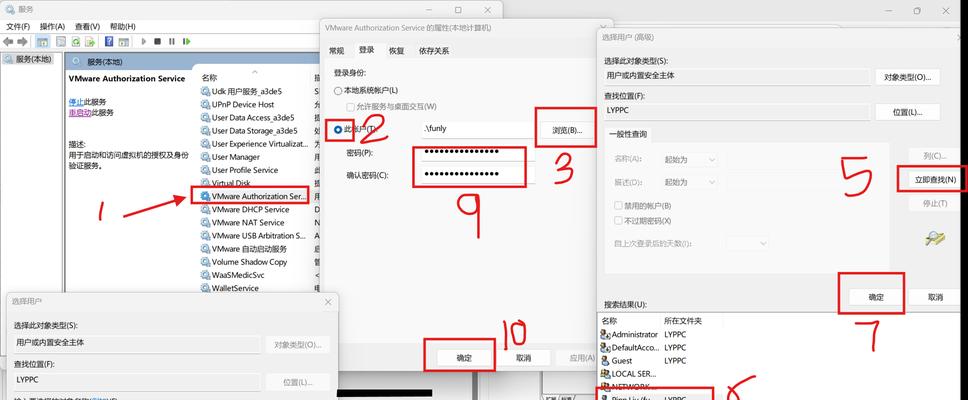
Task: Open the Properties toolbar icon in Services
Action: pyautogui.click(x=60, y=41)
